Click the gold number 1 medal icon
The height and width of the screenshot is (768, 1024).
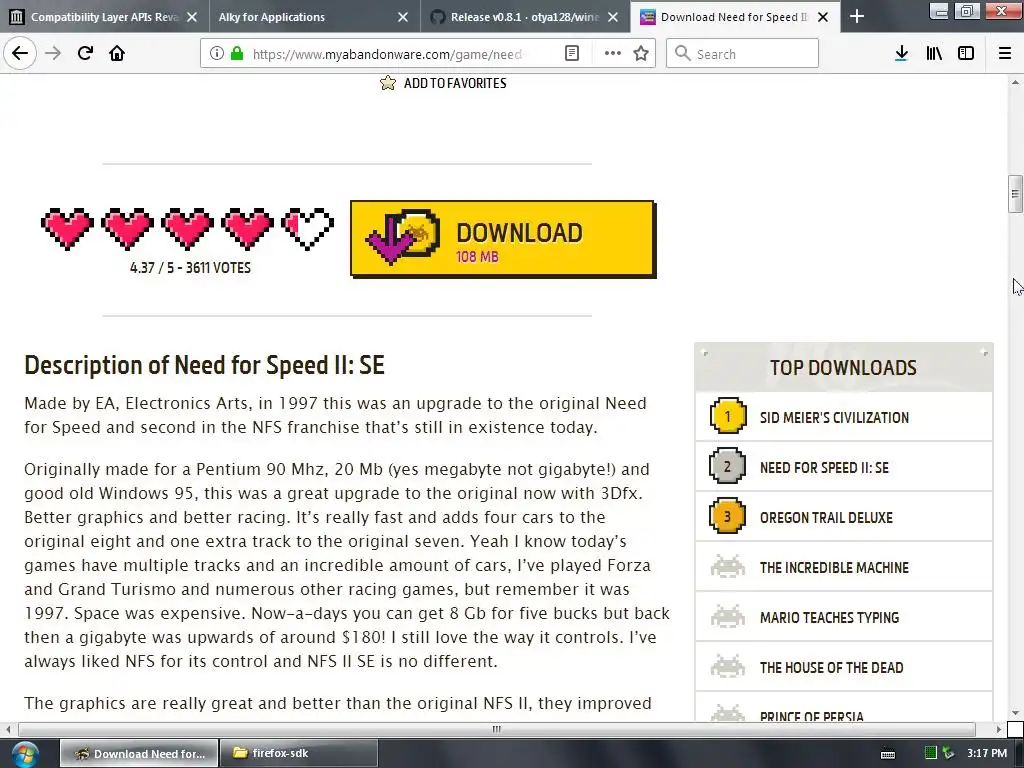[728, 416]
